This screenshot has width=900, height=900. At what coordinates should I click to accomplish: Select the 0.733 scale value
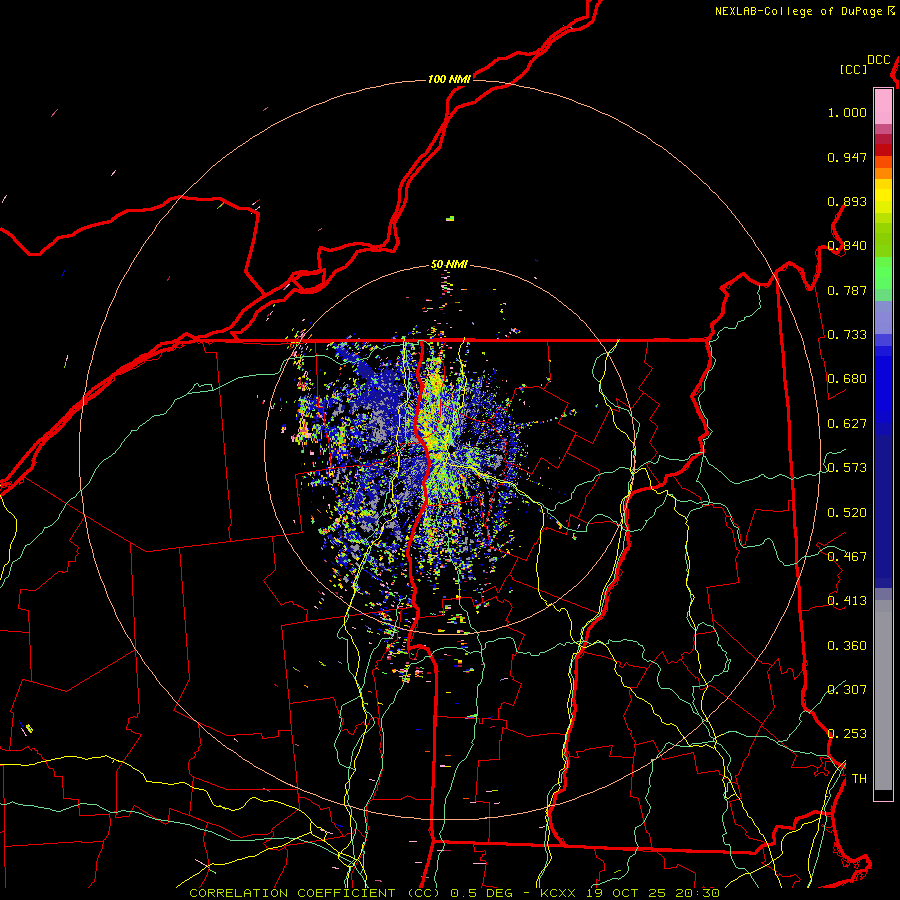[x=847, y=335]
